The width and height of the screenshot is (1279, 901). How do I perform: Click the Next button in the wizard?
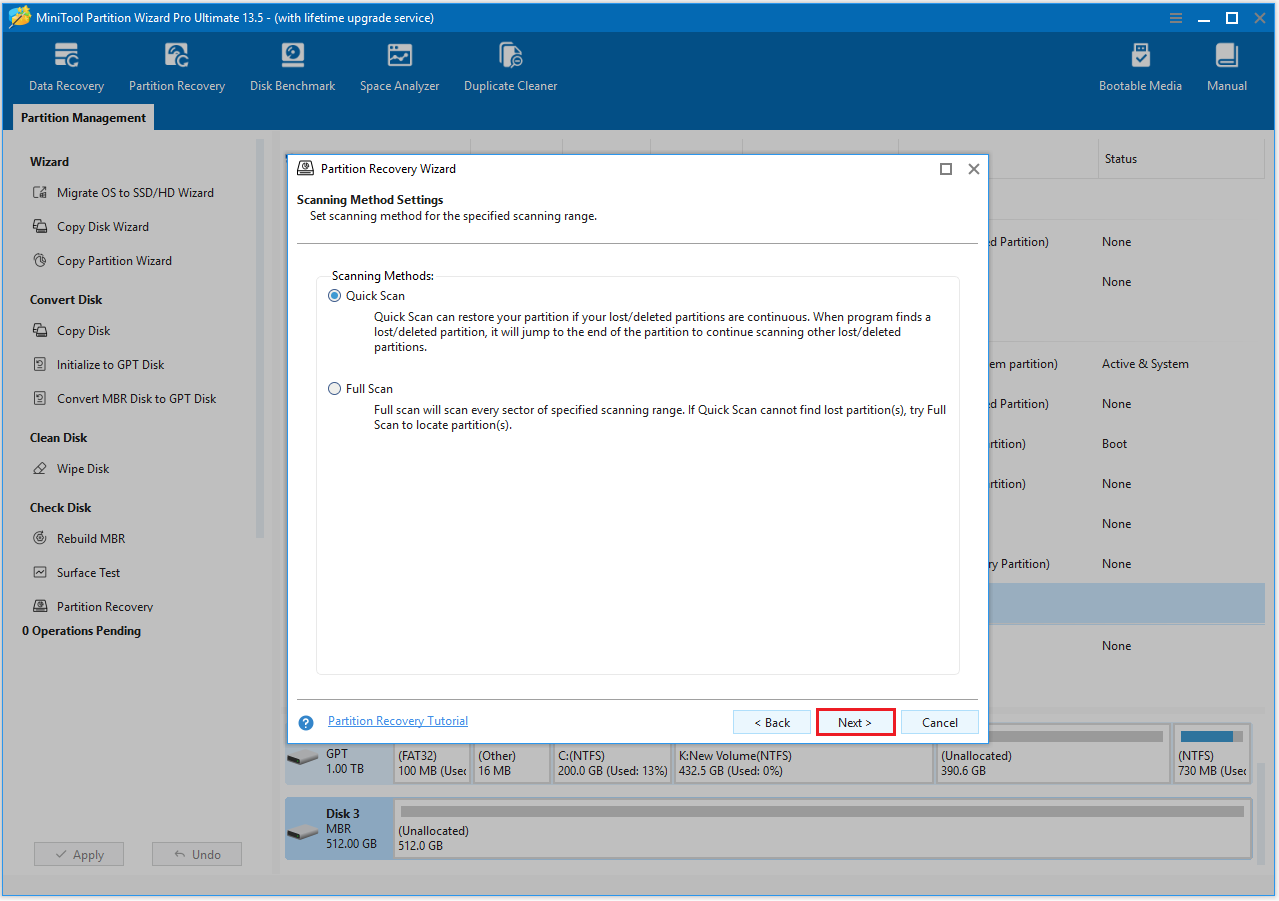click(x=855, y=721)
